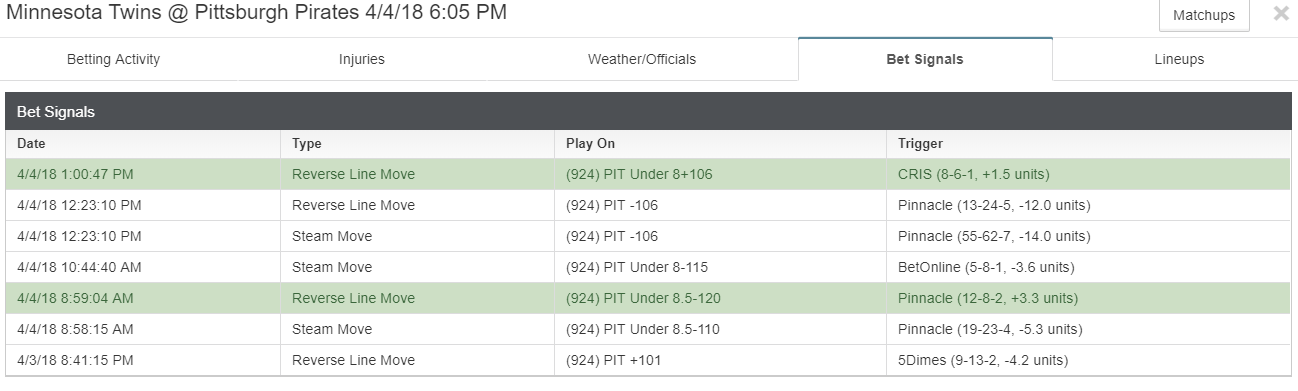
Task: Click the Pinnacle (55-62-7, -14.0 units) trigger
Action: (x=994, y=236)
